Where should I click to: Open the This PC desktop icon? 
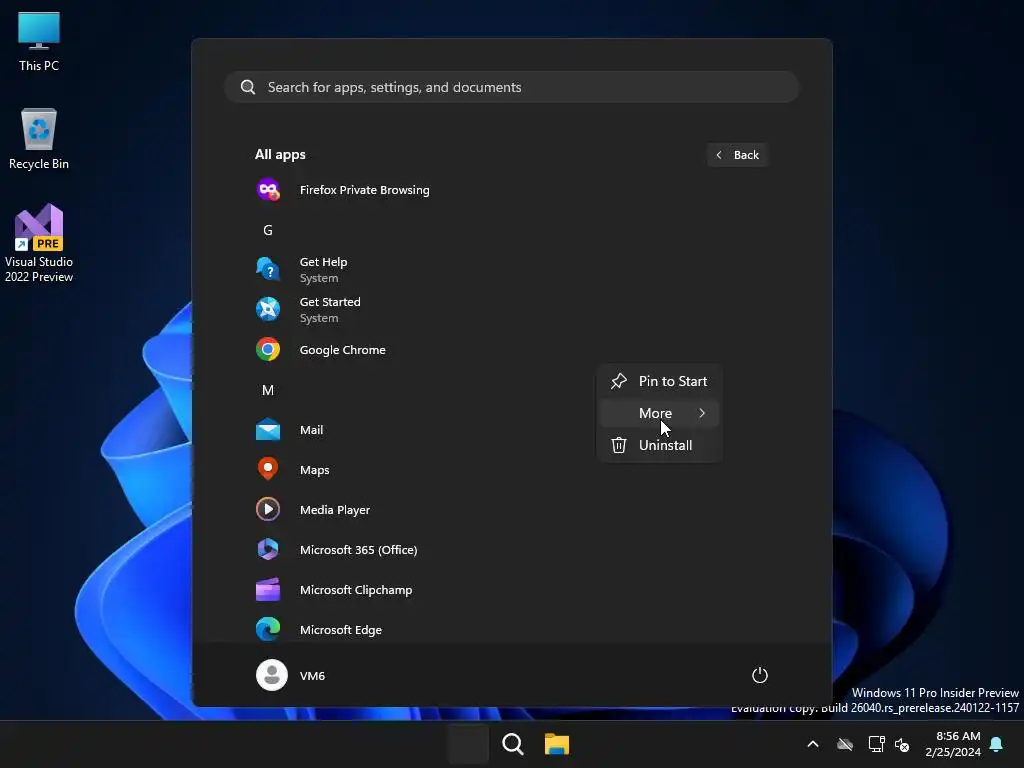pos(39,41)
